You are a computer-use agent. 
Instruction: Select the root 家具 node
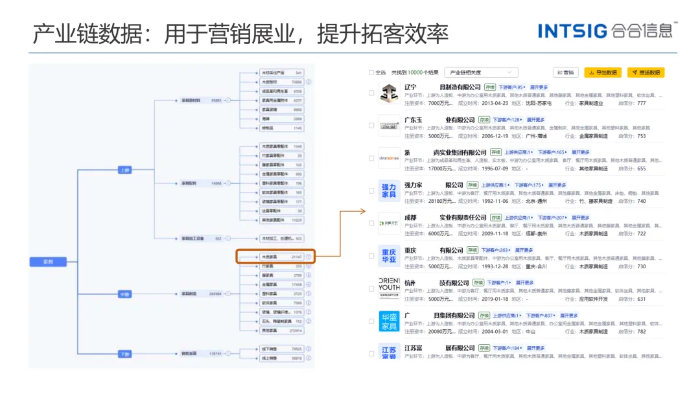click(48, 261)
